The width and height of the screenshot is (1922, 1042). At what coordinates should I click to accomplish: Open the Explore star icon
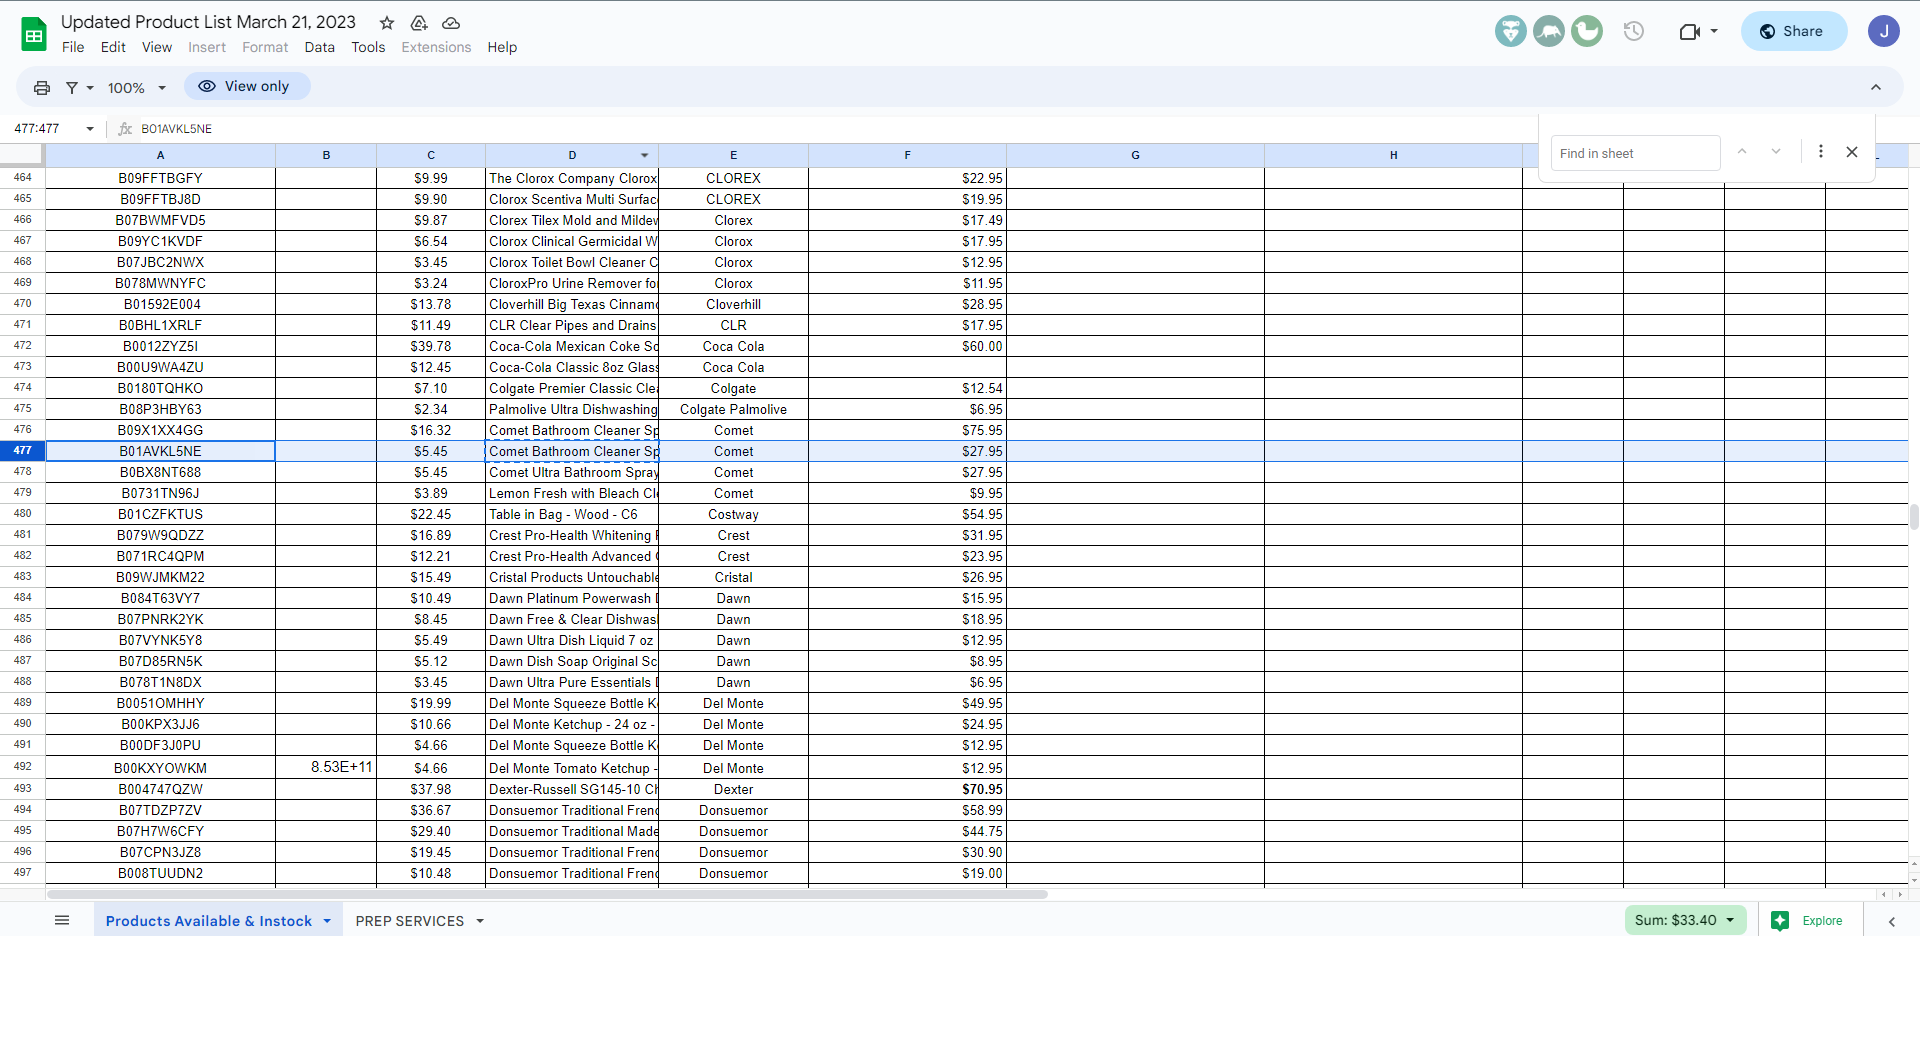tap(1780, 921)
